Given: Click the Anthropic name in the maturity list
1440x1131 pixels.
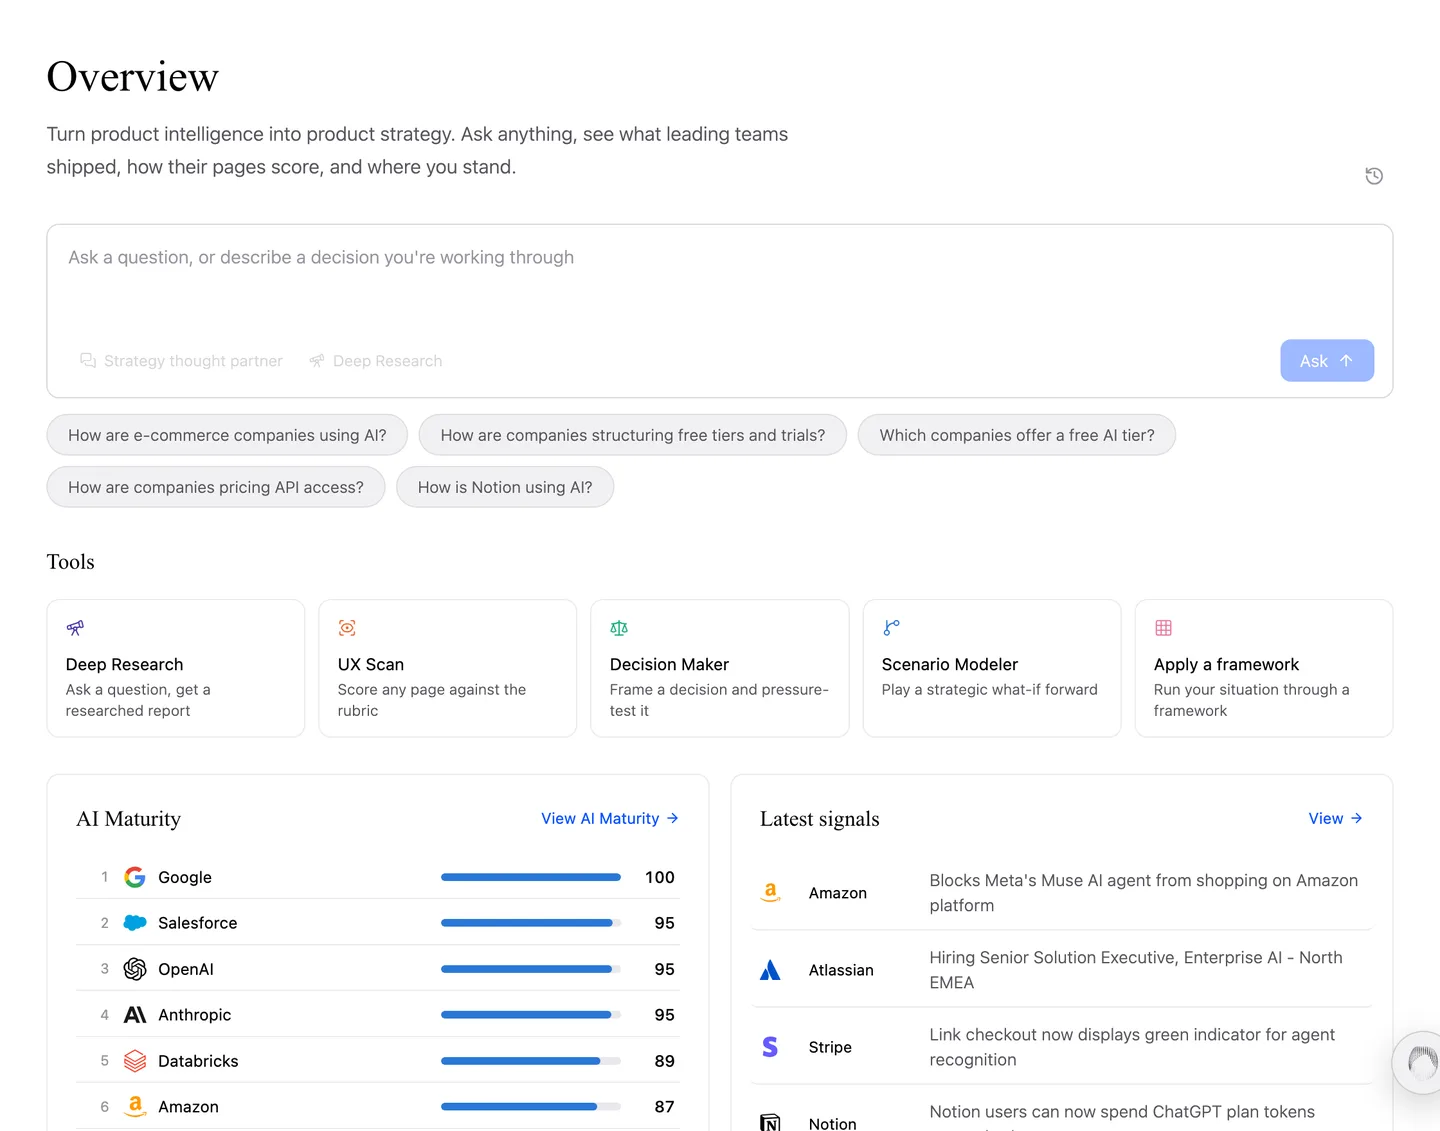Looking at the screenshot, I should 194,1015.
